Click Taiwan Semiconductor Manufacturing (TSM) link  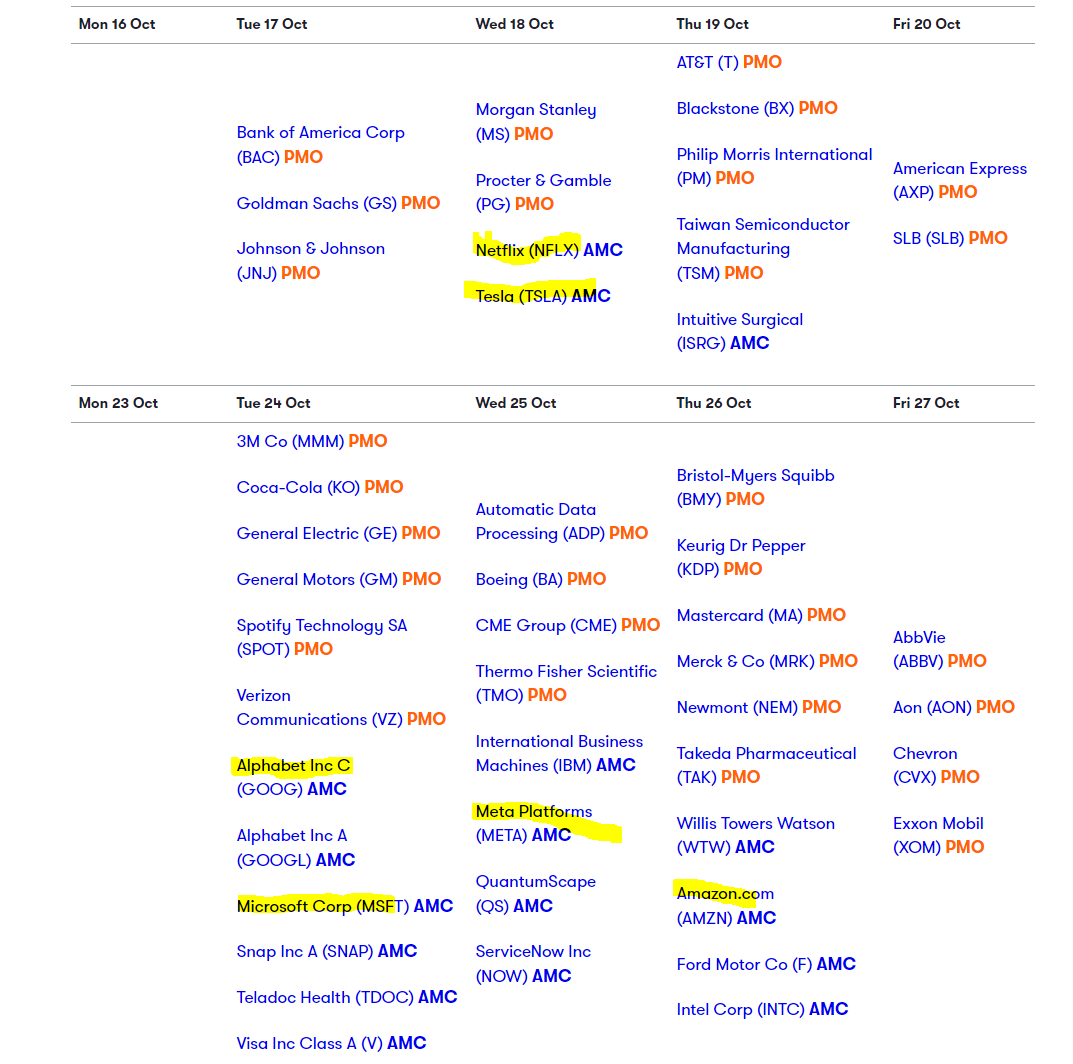pyautogui.click(x=762, y=249)
